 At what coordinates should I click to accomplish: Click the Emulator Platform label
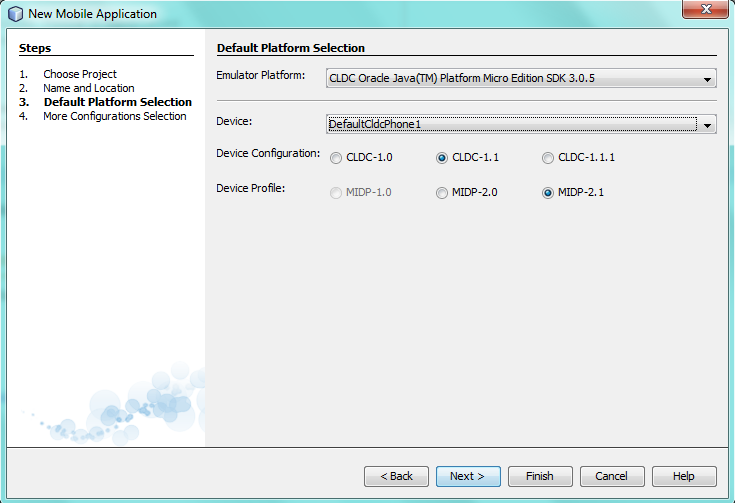point(260,75)
